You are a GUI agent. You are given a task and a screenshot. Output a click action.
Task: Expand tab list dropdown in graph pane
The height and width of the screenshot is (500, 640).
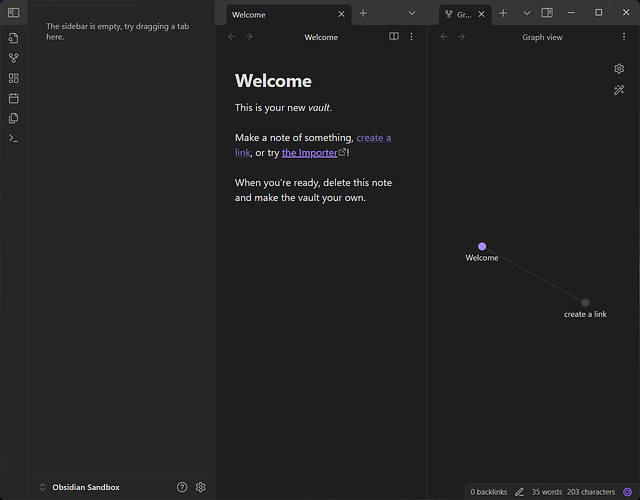(527, 13)
